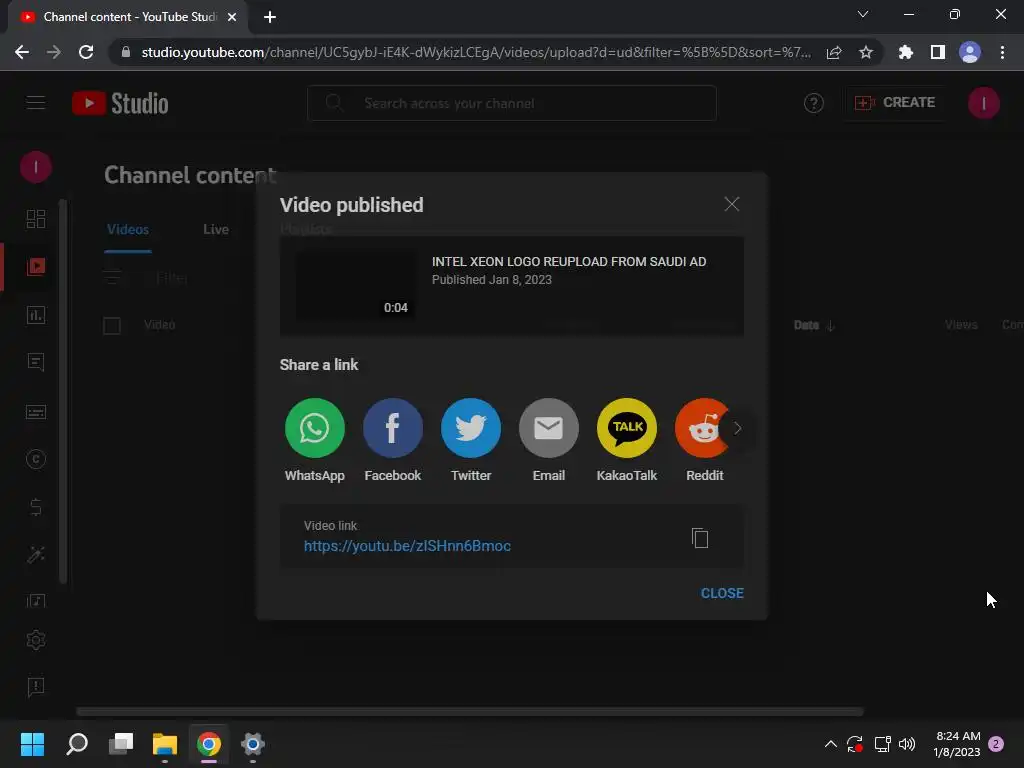Click the browser Back arrow
The height and width of the screenshot is (768, 1024).
click(x=22, y=52)
